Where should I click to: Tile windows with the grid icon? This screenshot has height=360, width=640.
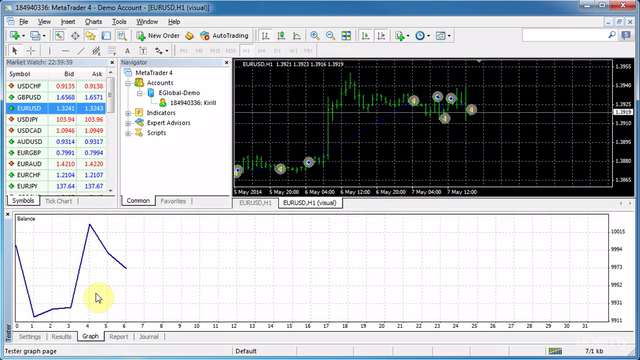346,36
